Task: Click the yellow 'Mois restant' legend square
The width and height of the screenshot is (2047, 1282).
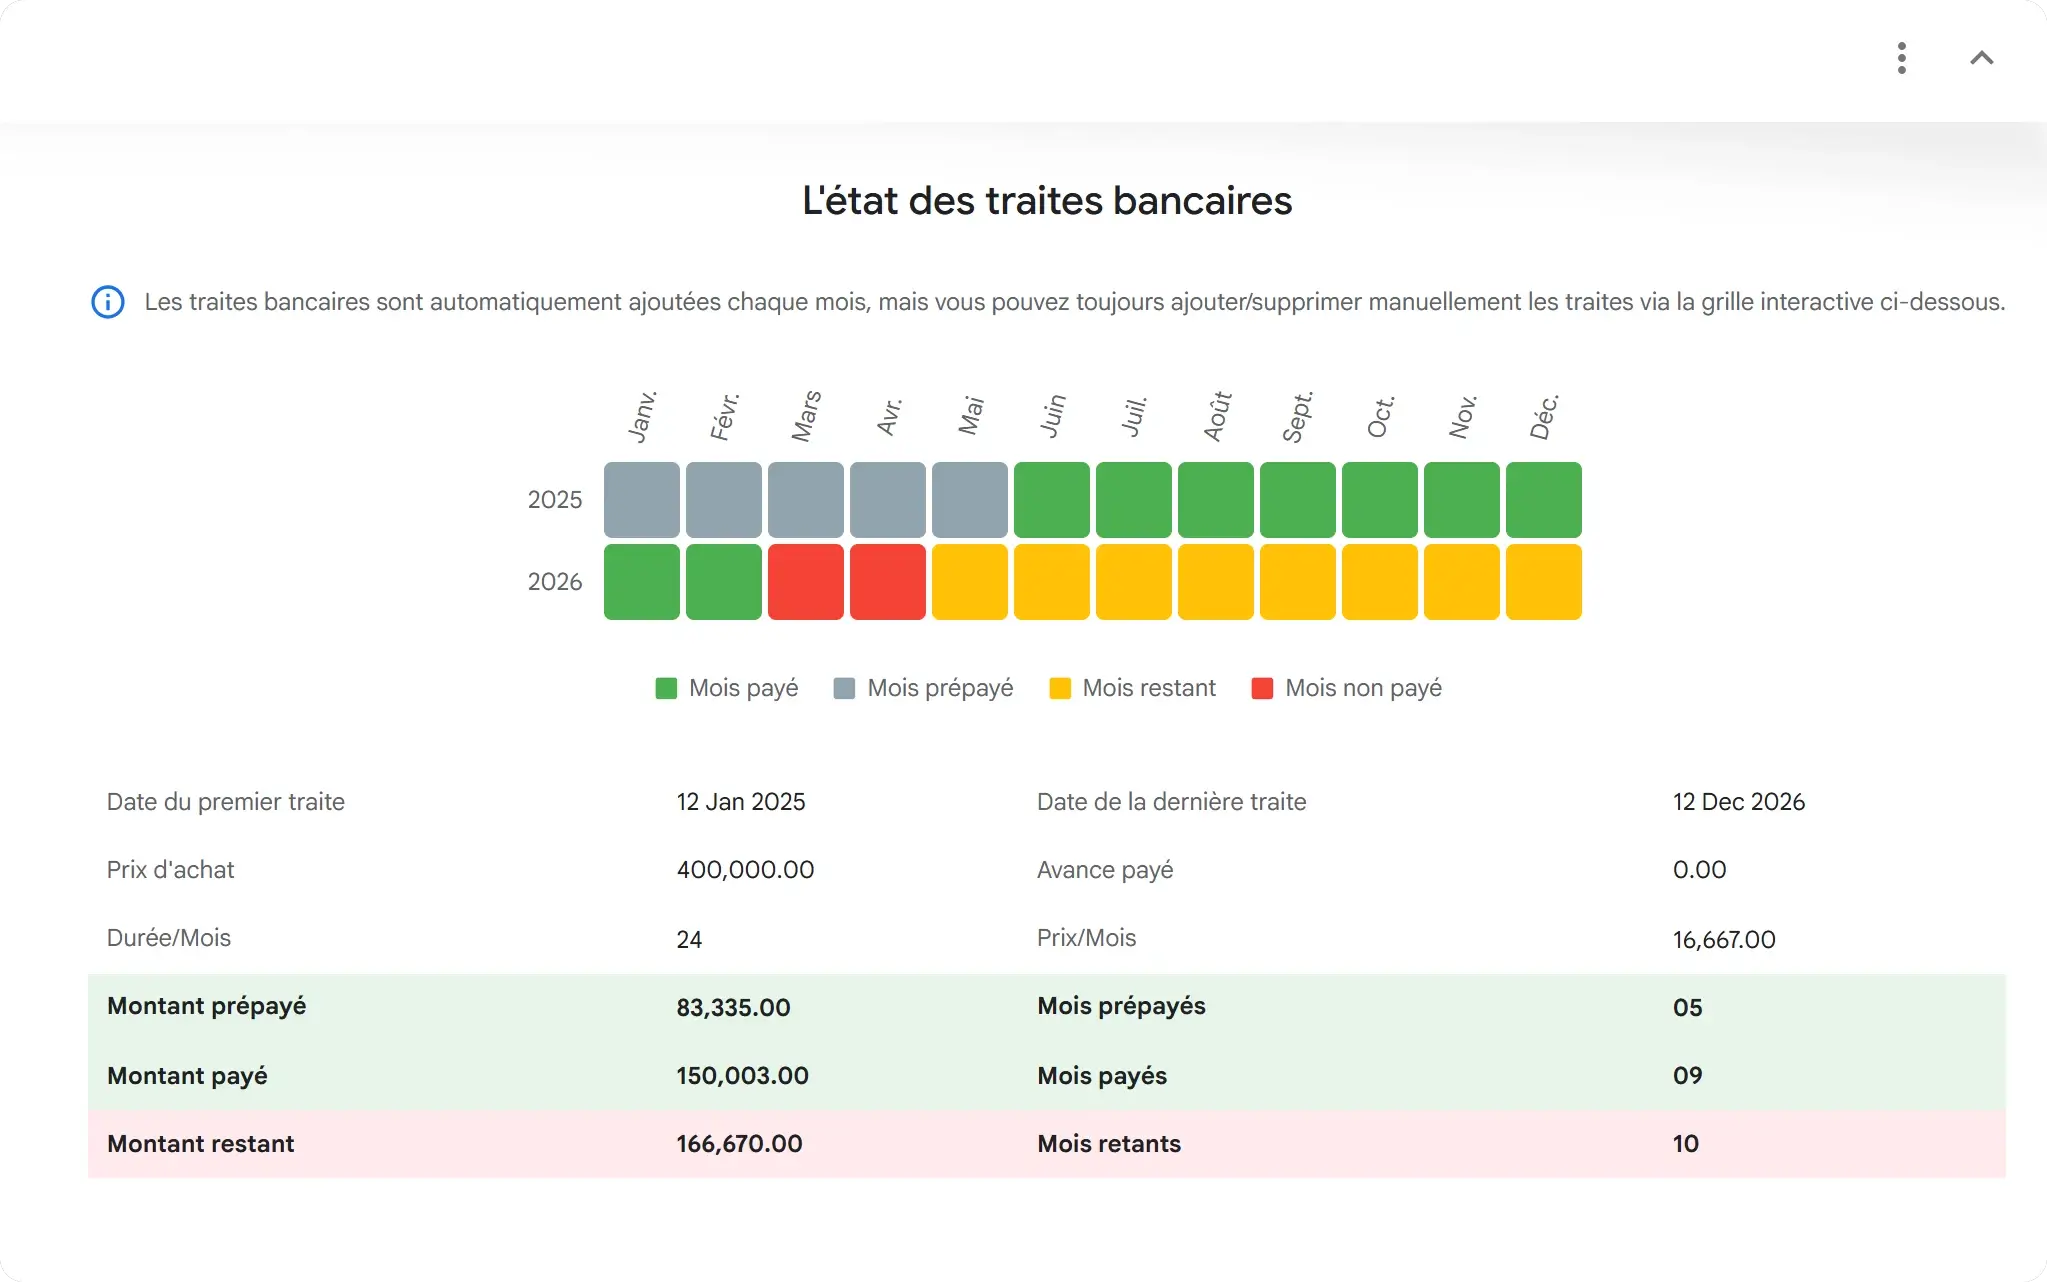Action: [1058, 688]
